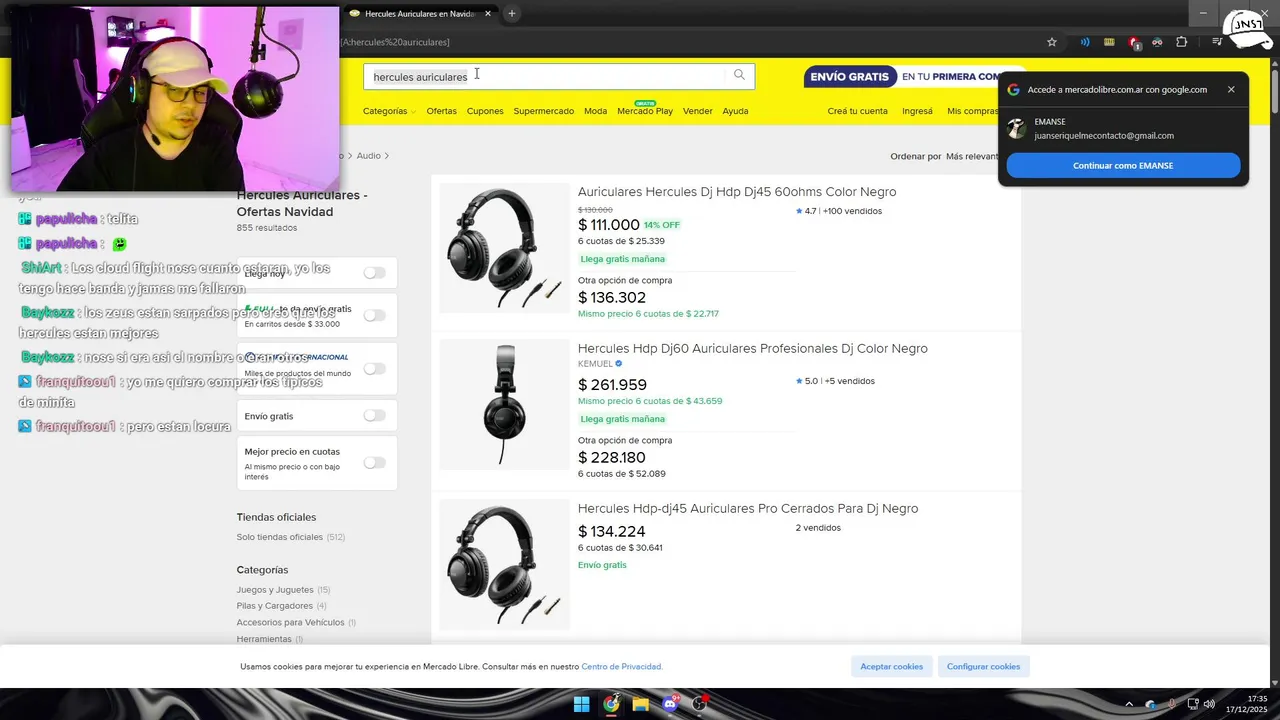Click Continuar como EMANSE button
Image resolution: width=1280 pixels, height=720 pixels.
1123,165
